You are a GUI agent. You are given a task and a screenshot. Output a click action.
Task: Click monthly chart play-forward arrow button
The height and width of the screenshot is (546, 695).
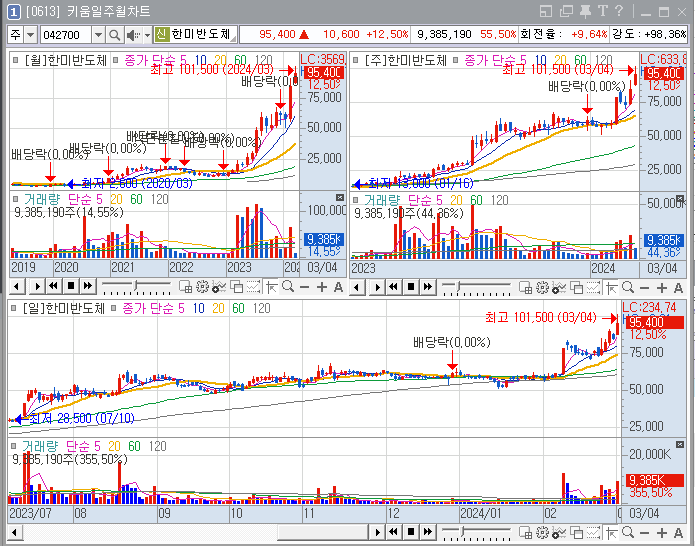(37, 286)
